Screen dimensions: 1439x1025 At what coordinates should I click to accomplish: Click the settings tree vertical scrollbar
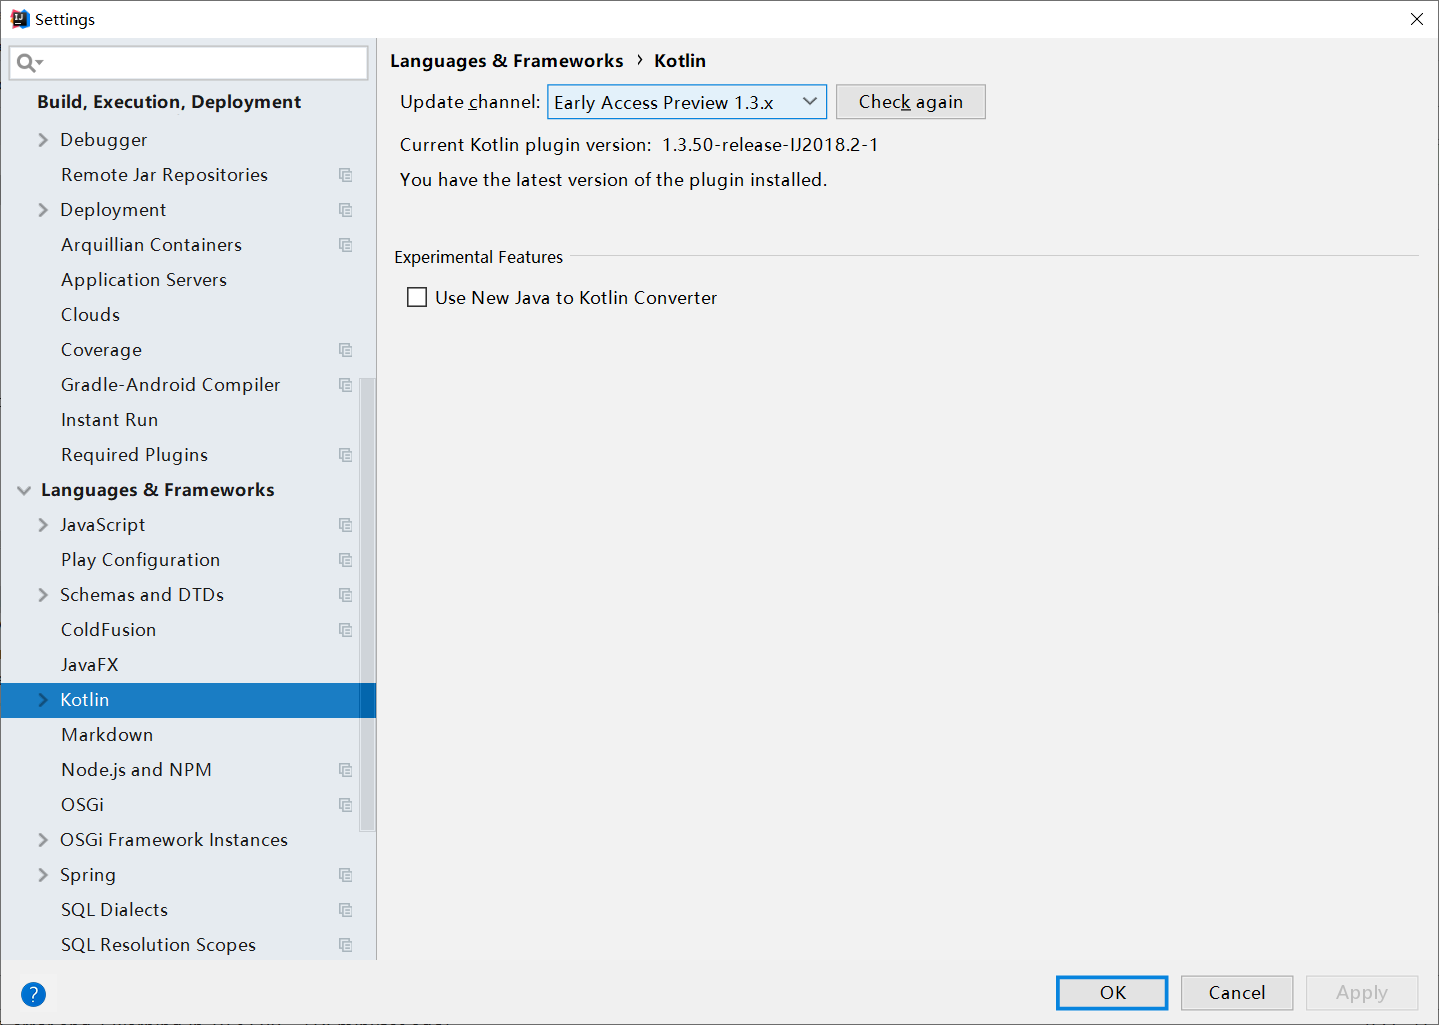pyautogui.click(x=367, y=605)
